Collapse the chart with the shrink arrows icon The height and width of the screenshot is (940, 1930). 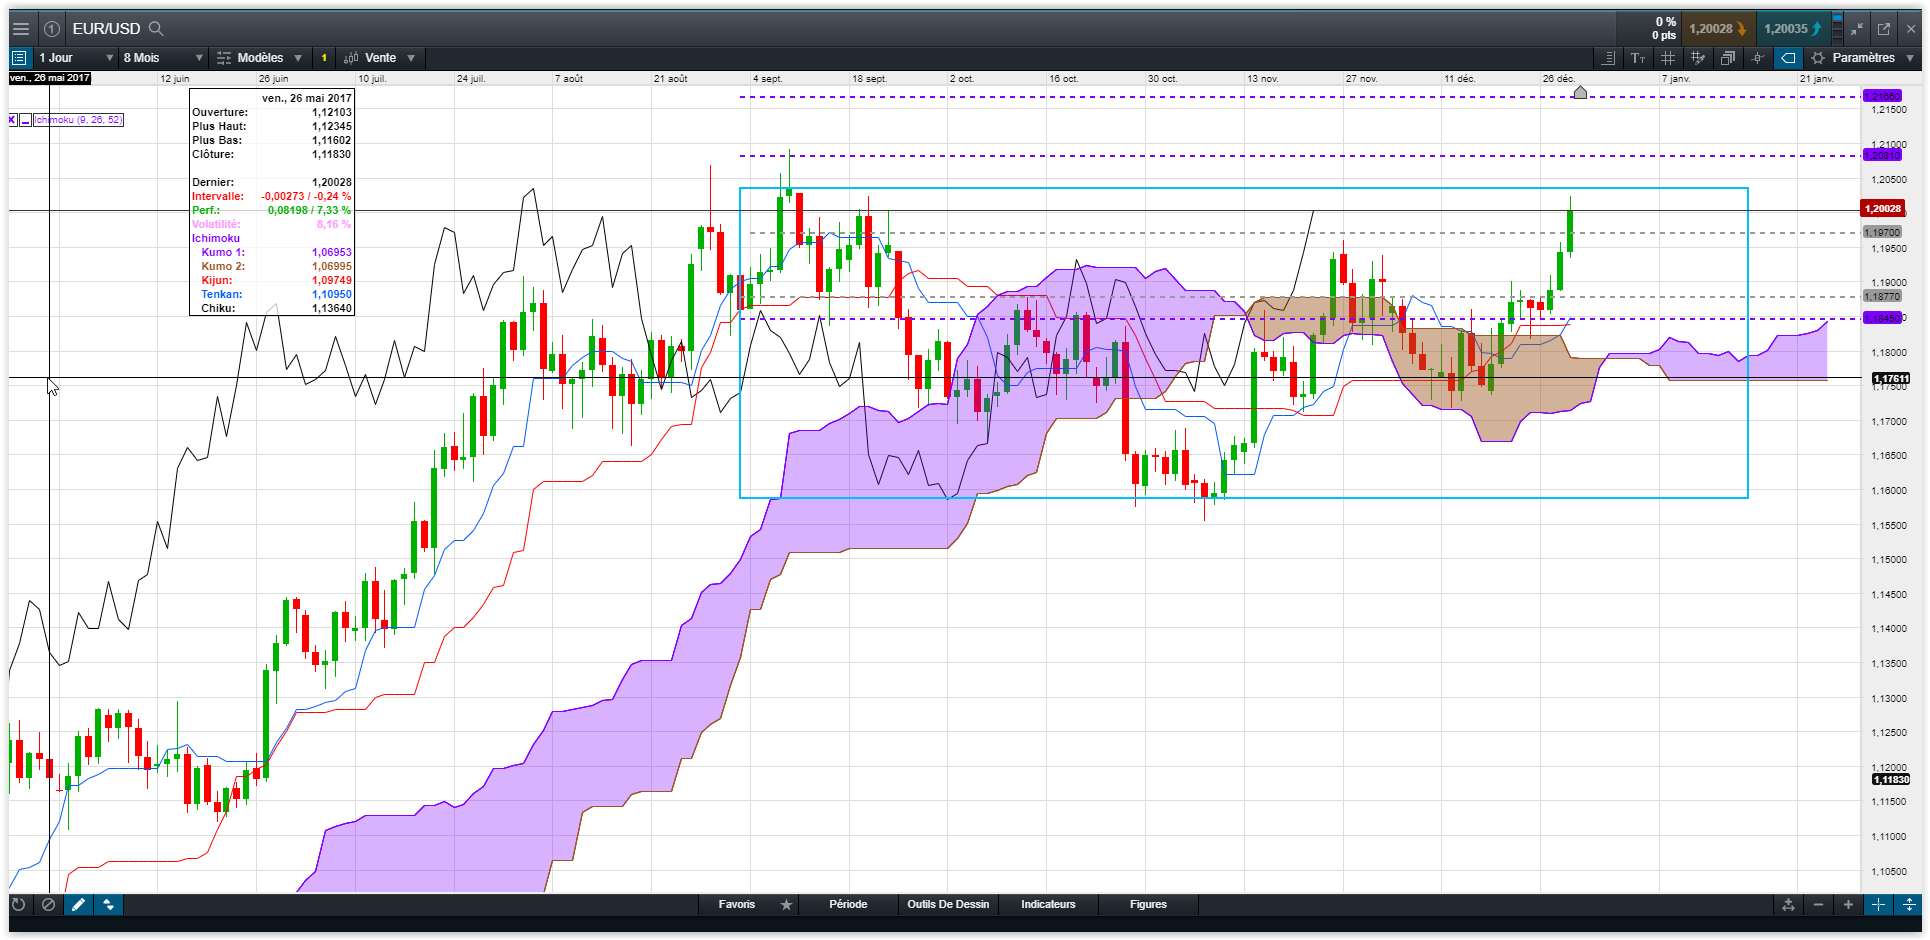[x=1857, y=29]
